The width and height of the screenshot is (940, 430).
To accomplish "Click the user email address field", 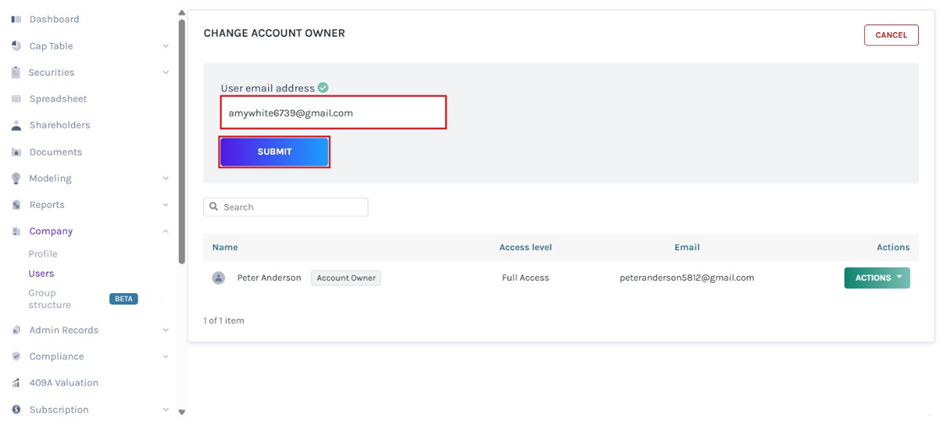I will (x=333, y=112).
